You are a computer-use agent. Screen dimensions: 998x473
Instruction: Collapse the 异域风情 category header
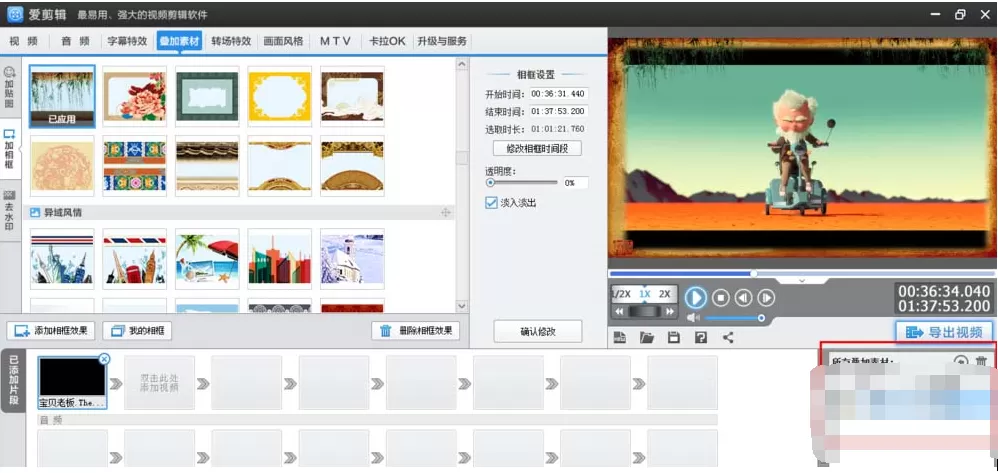point(239,213)
